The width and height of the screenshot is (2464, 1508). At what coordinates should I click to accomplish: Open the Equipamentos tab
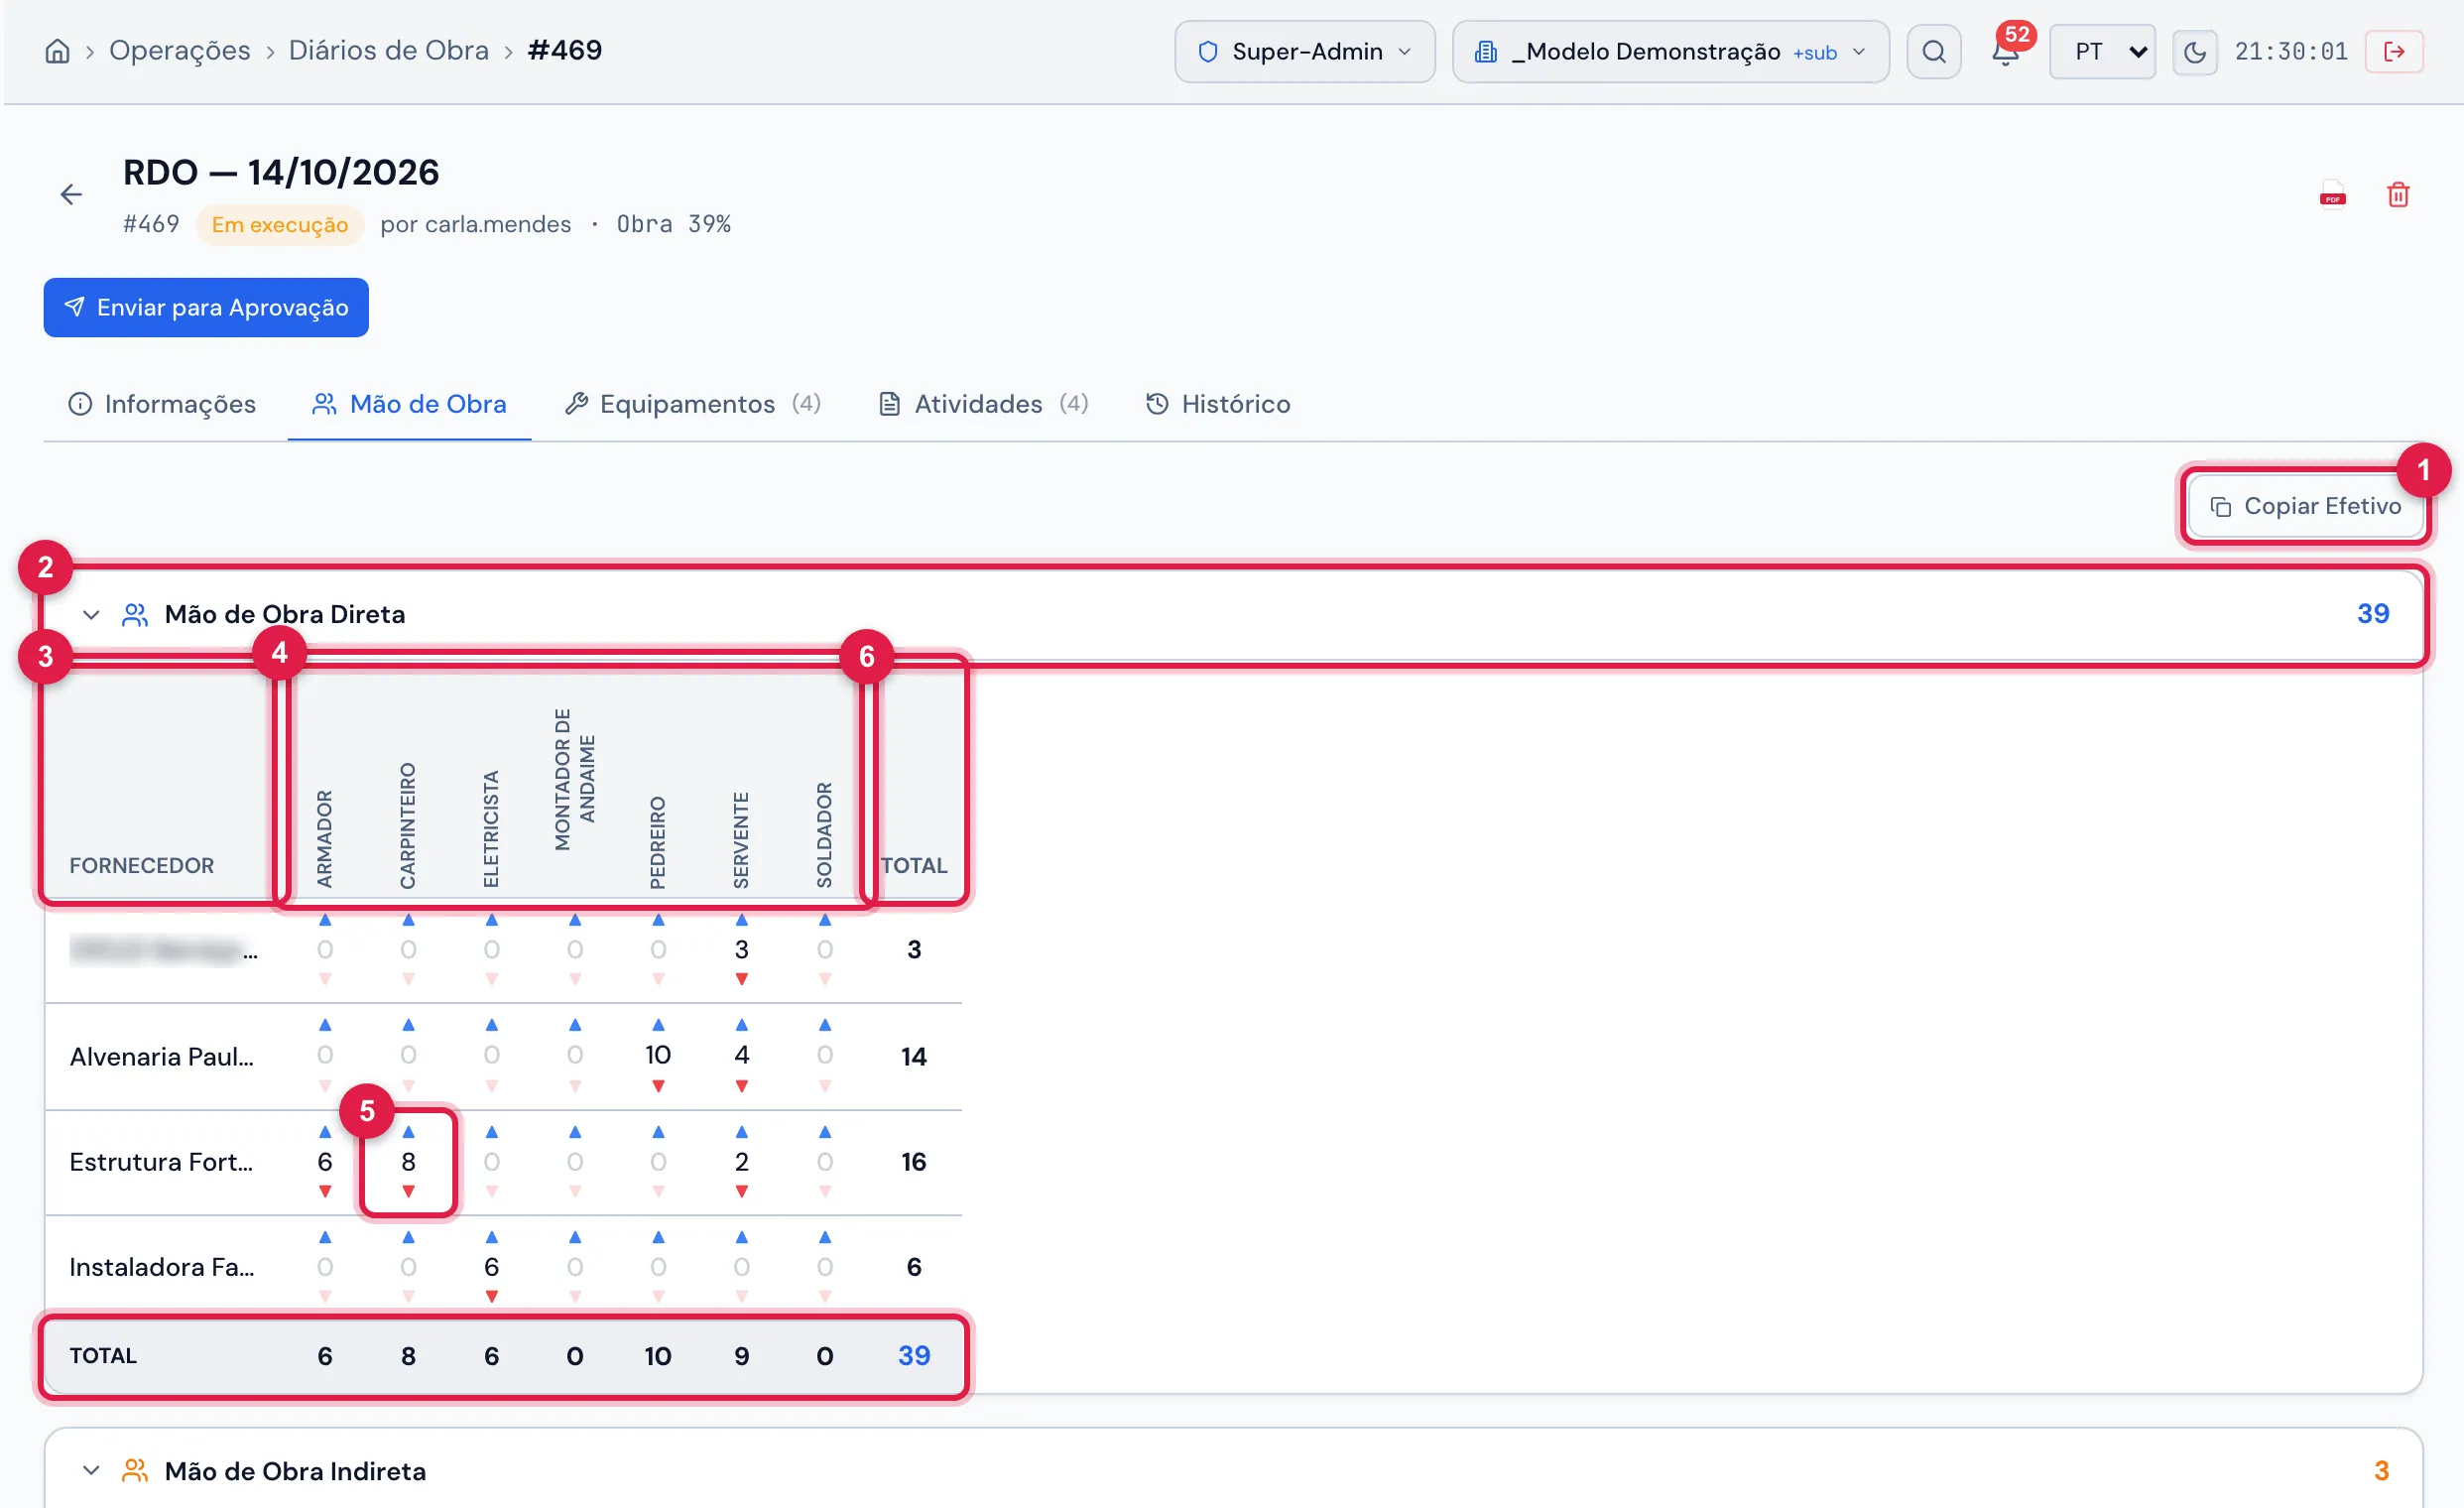(x=692, y=404)
